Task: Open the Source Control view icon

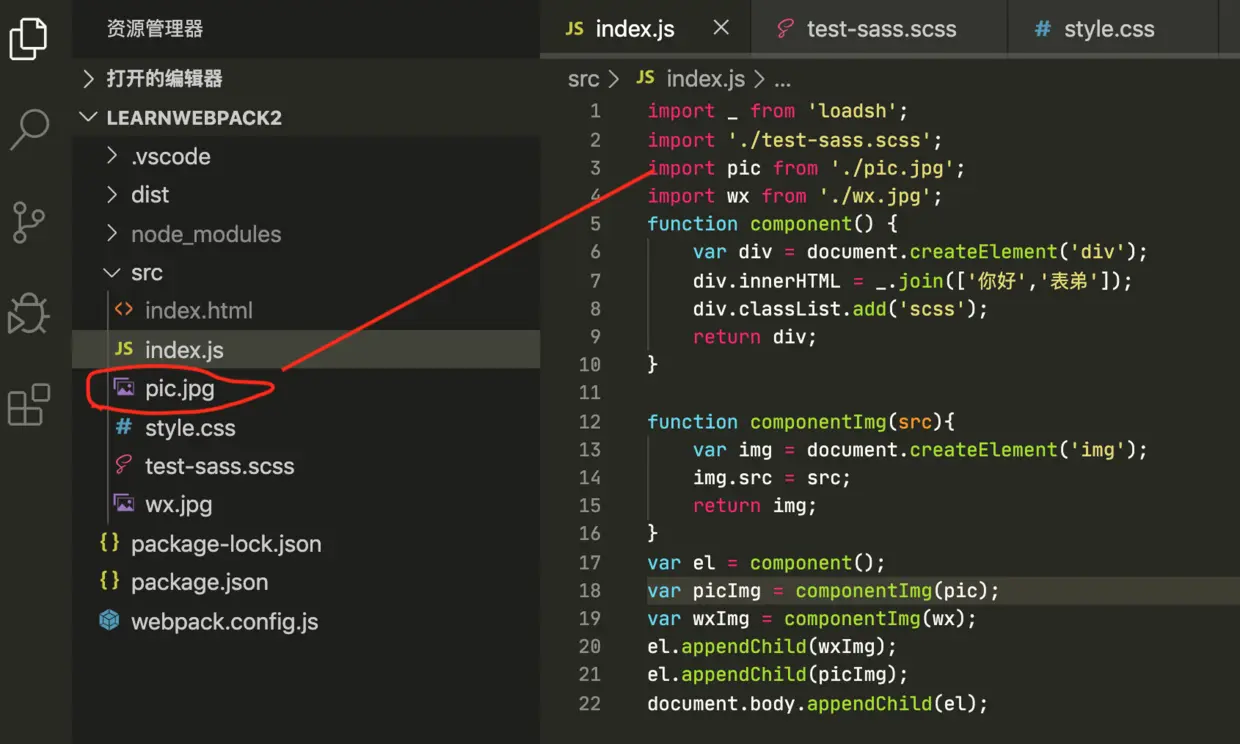Action: click(28, 221)
